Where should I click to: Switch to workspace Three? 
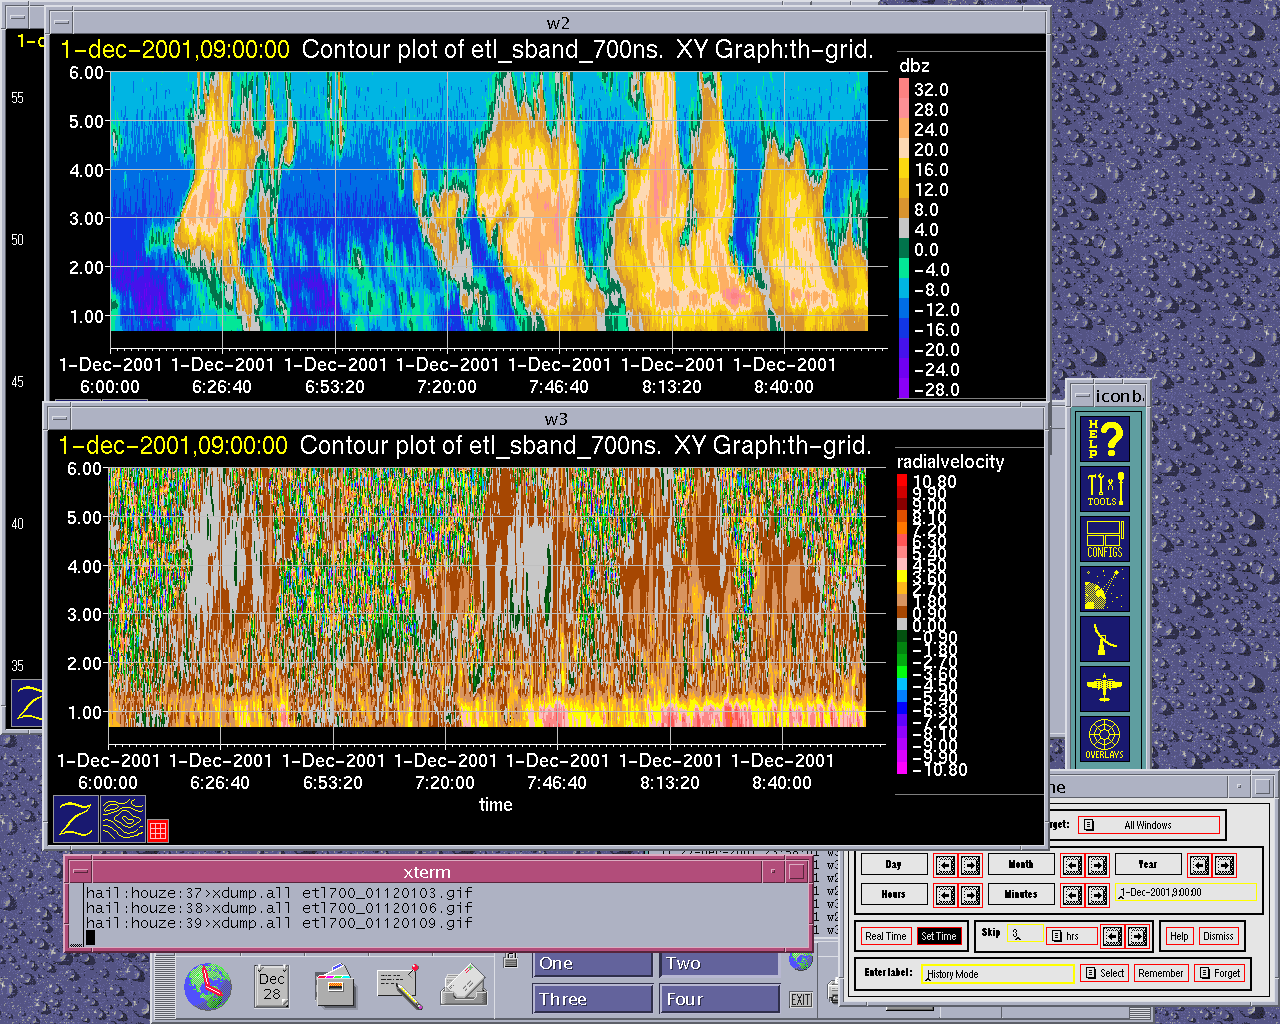(x=592, y=999)
